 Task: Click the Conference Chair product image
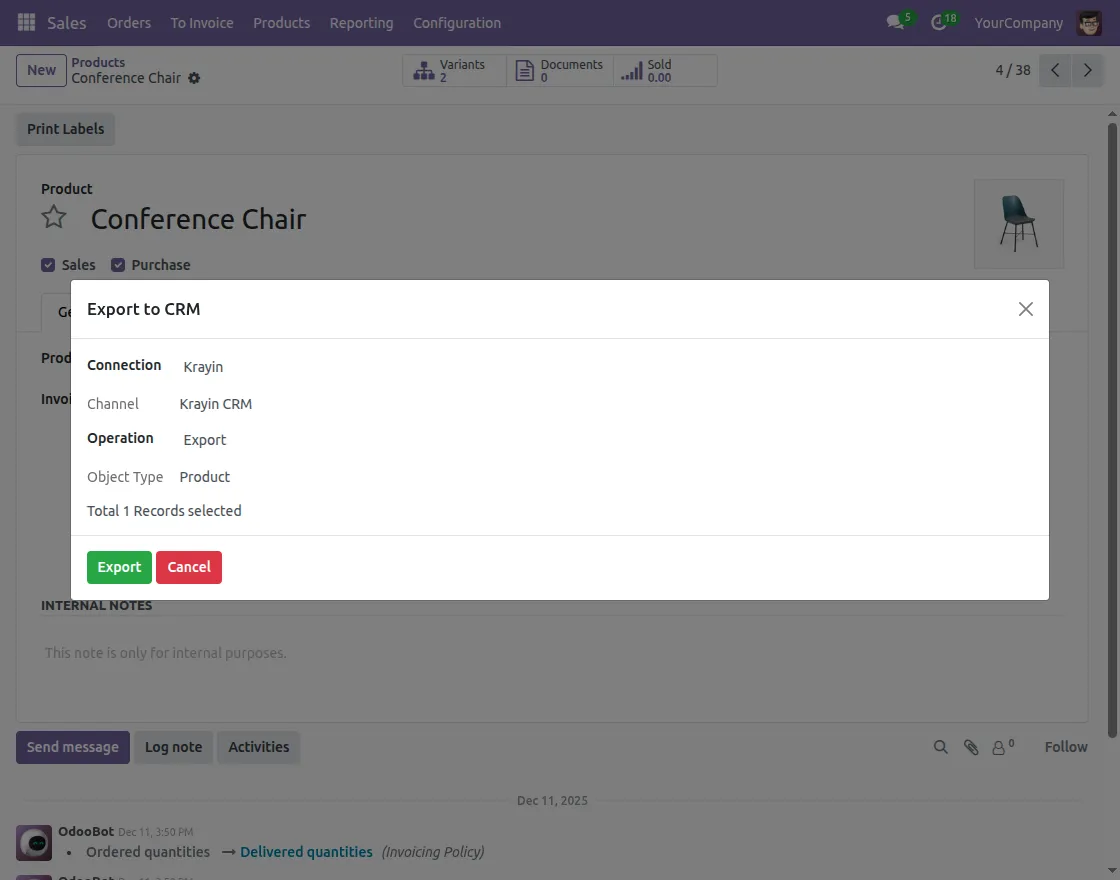tap(1019, 224)
